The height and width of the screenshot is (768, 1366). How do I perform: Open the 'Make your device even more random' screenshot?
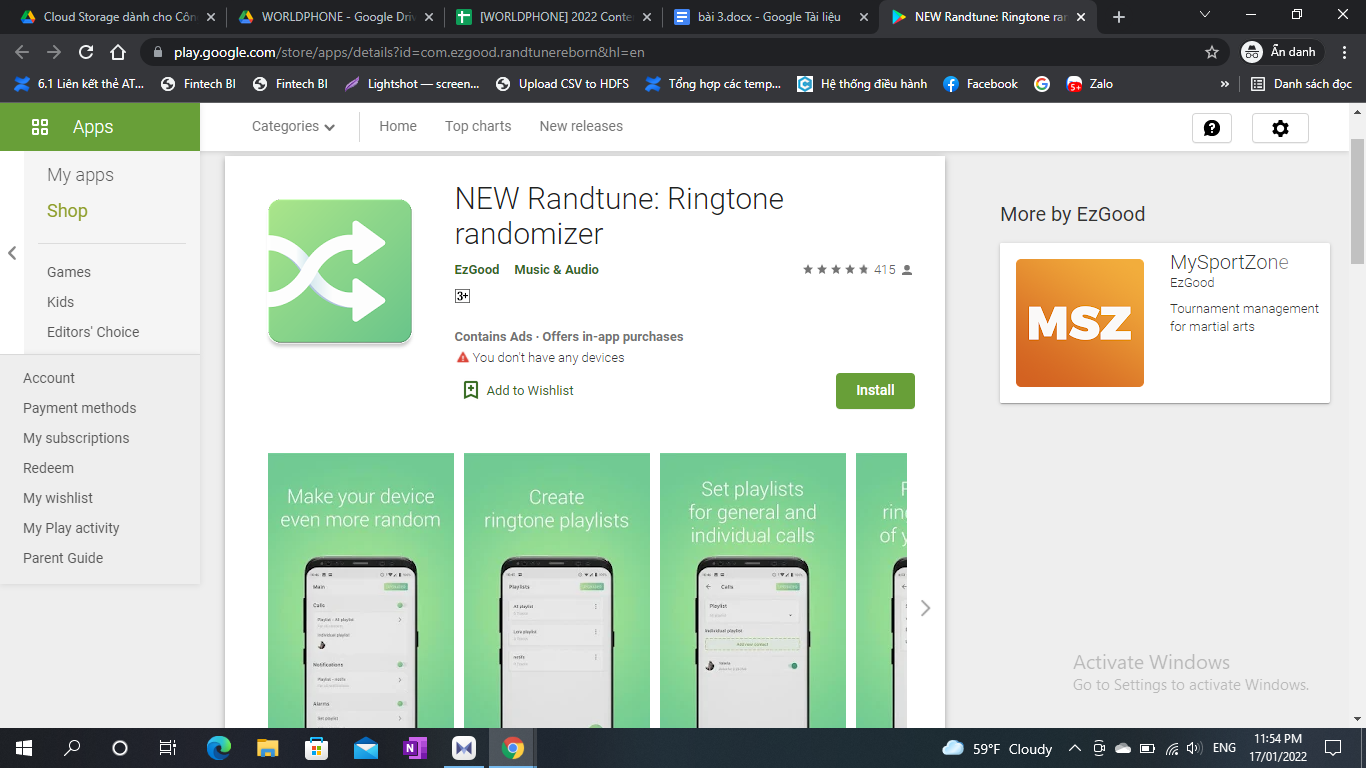pos(361,590)
